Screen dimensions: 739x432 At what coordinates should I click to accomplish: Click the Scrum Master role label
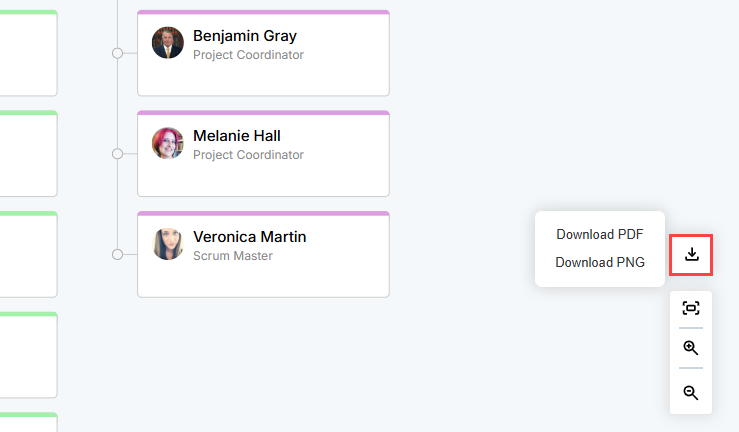tap(233, 256)
